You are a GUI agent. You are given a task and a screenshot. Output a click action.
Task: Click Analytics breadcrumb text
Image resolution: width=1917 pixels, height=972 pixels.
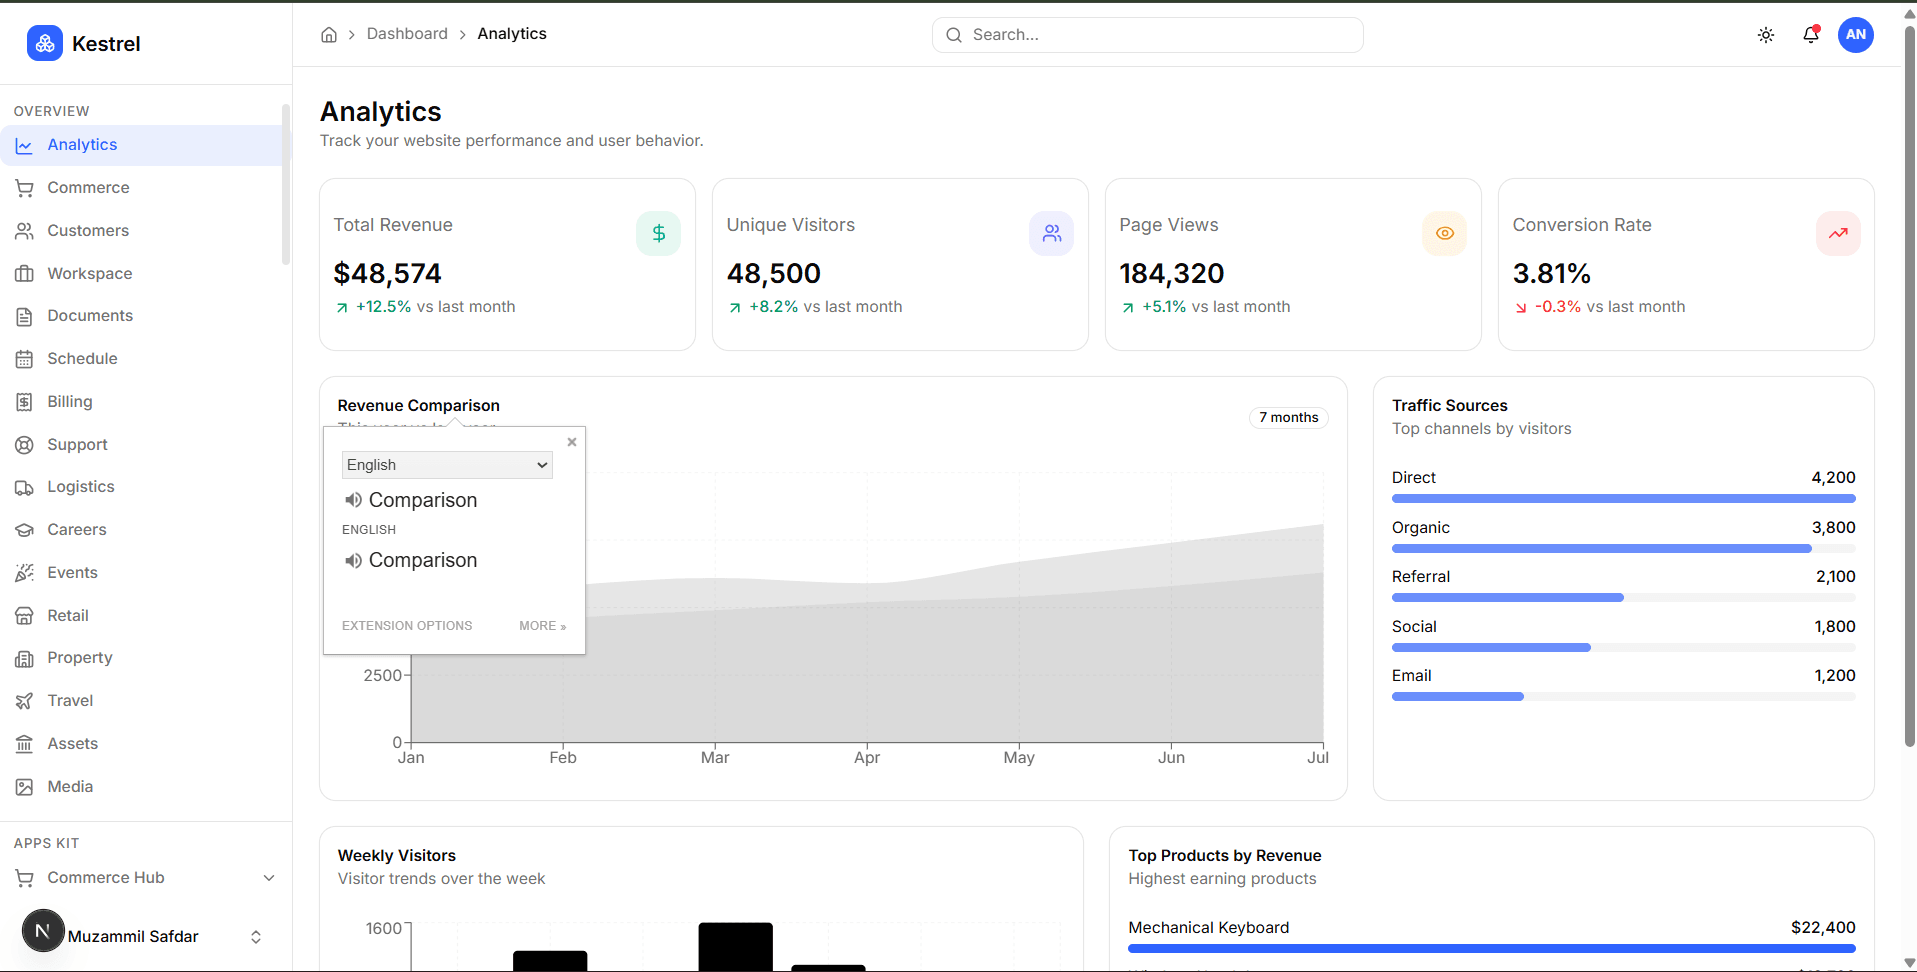click(512, 34)
